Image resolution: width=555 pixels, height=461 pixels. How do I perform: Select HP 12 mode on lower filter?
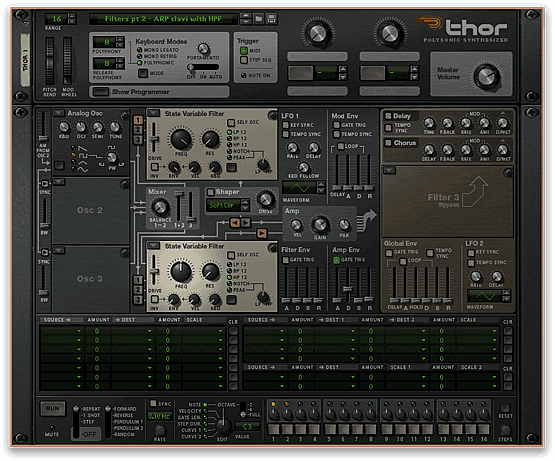pos(229,277)
